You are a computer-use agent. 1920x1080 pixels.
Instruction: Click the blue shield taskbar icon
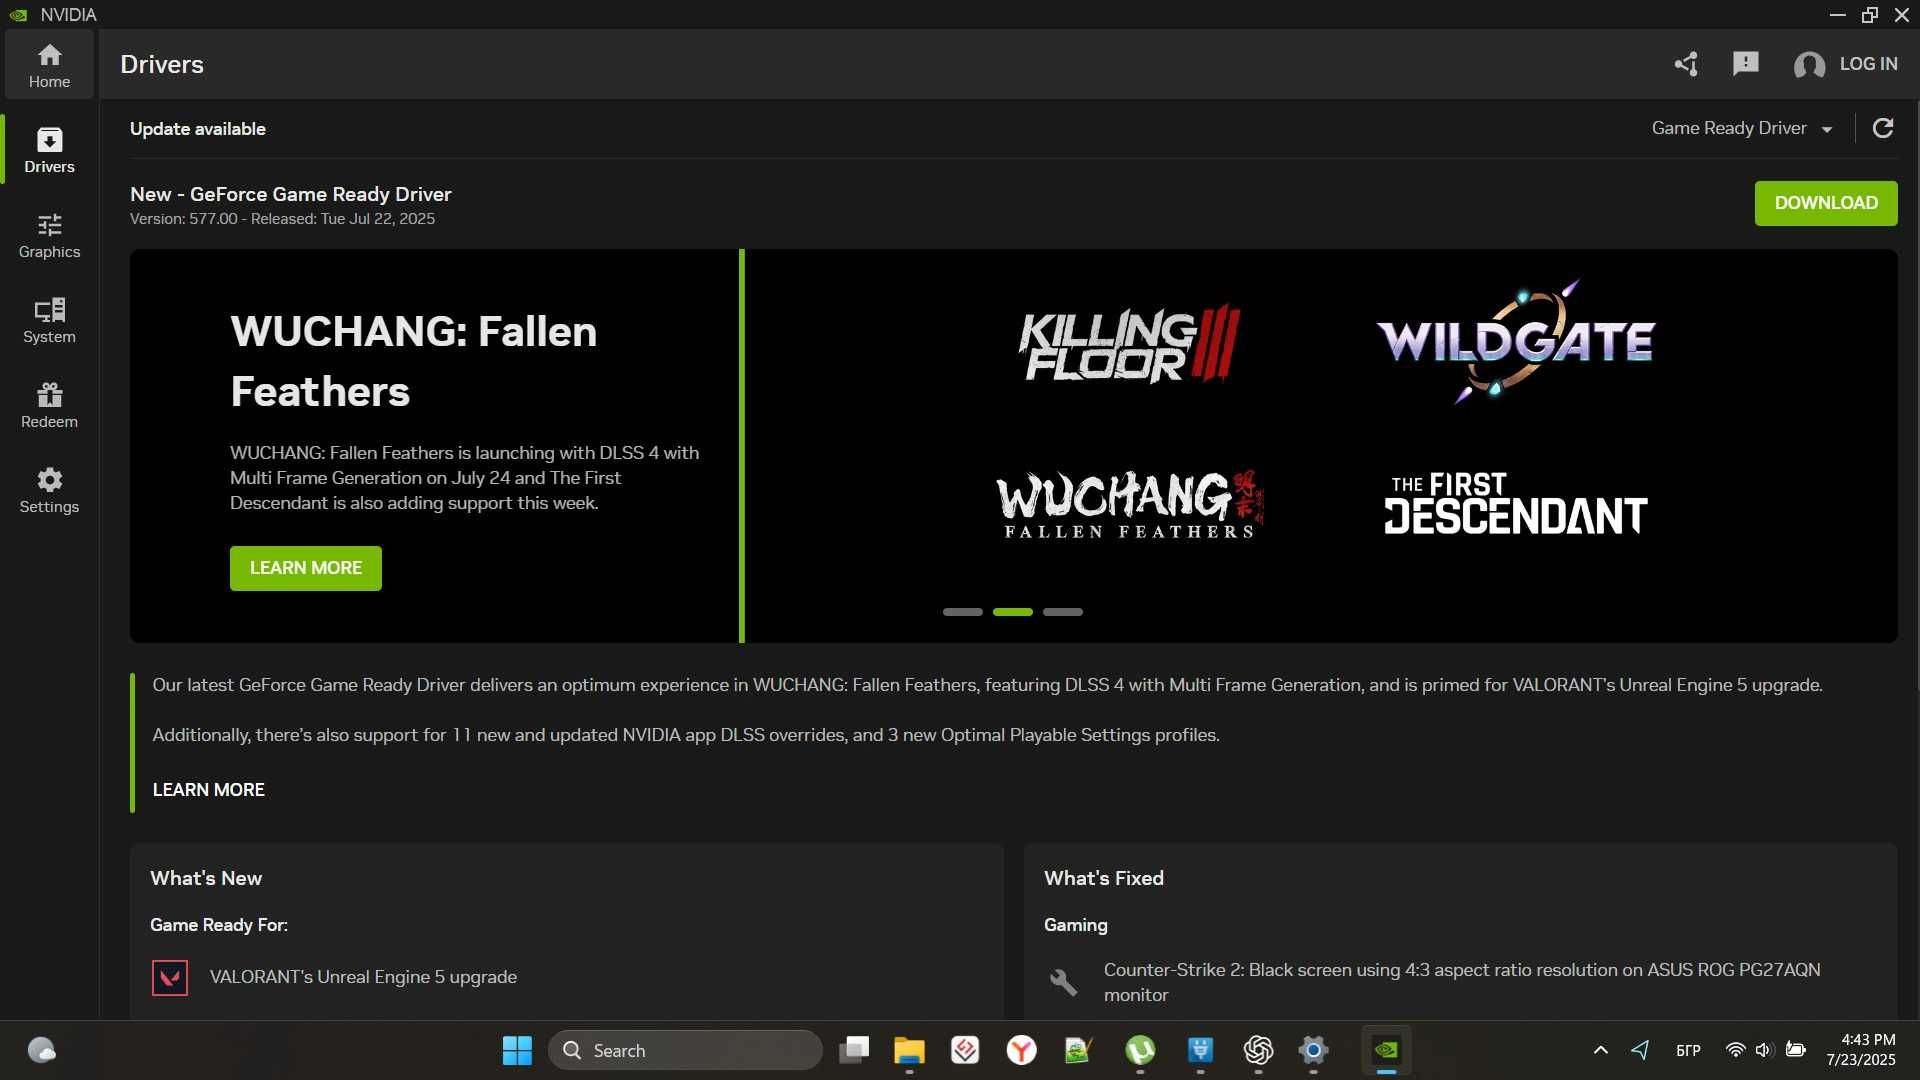1200,1050
